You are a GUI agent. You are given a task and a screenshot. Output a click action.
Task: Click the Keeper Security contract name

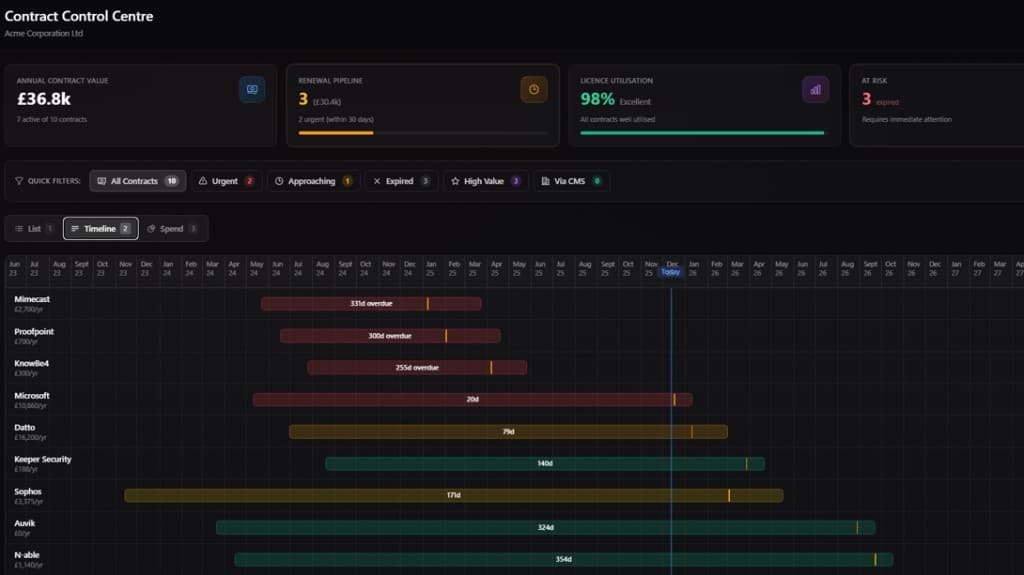pos(42,459)
